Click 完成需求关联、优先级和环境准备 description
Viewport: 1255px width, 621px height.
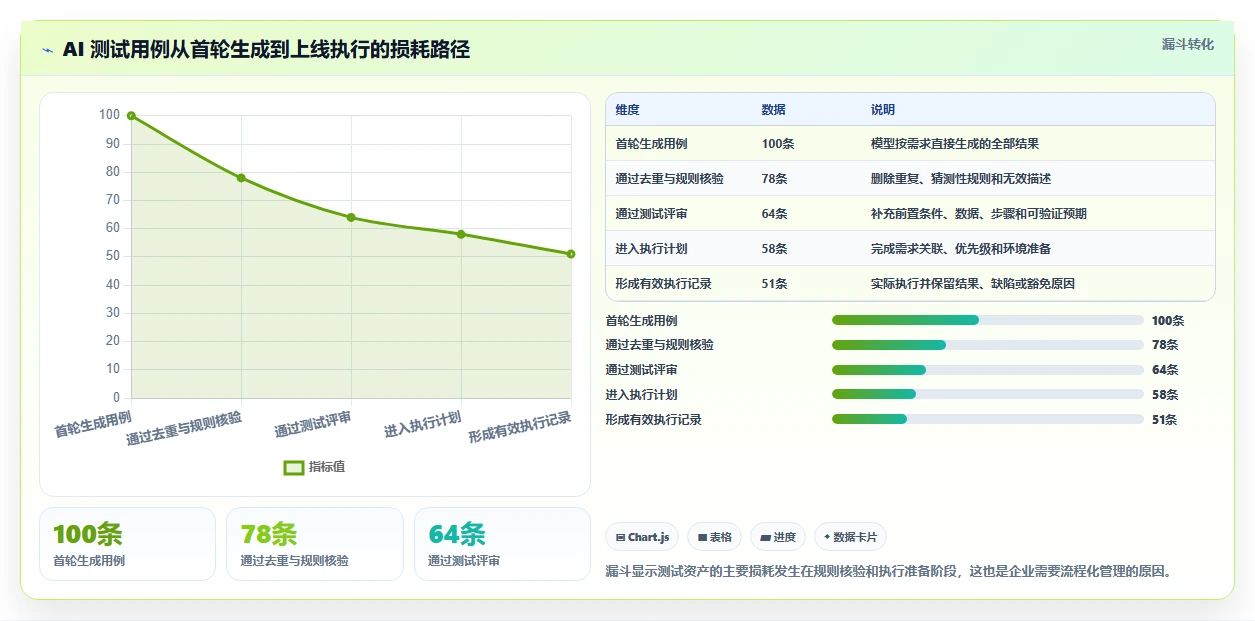pyautogui.click(x=961, y=249)
